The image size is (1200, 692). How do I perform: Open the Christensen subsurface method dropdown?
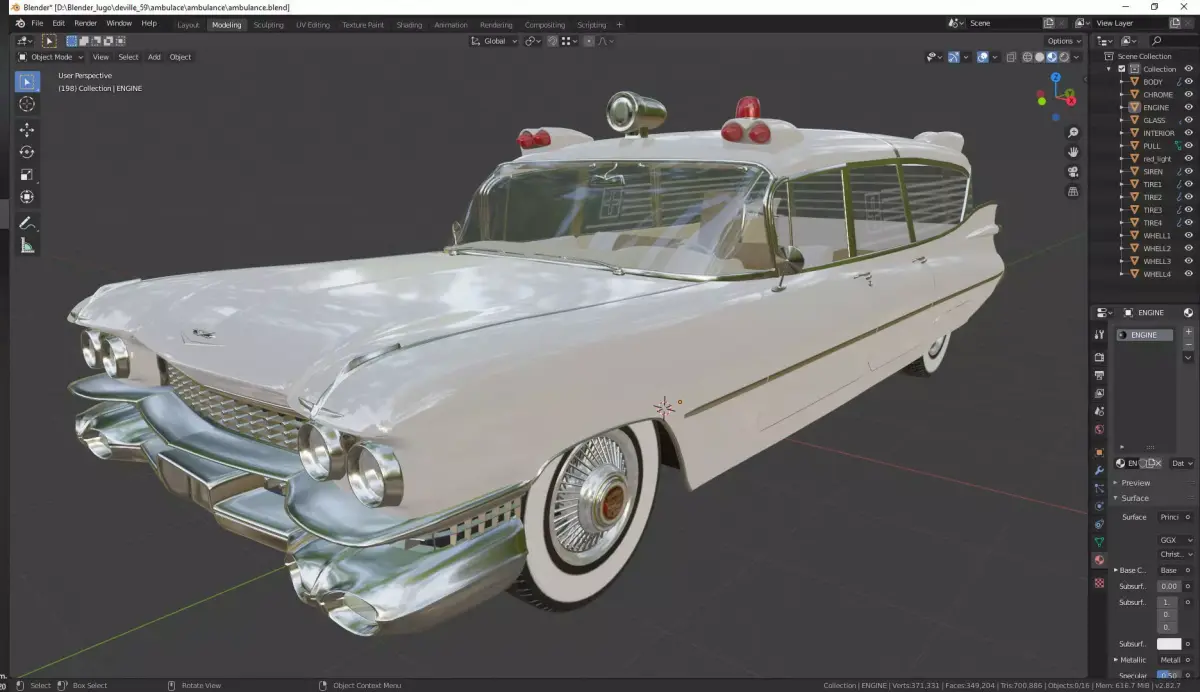pyautogui.click(x=1175, y=554)
